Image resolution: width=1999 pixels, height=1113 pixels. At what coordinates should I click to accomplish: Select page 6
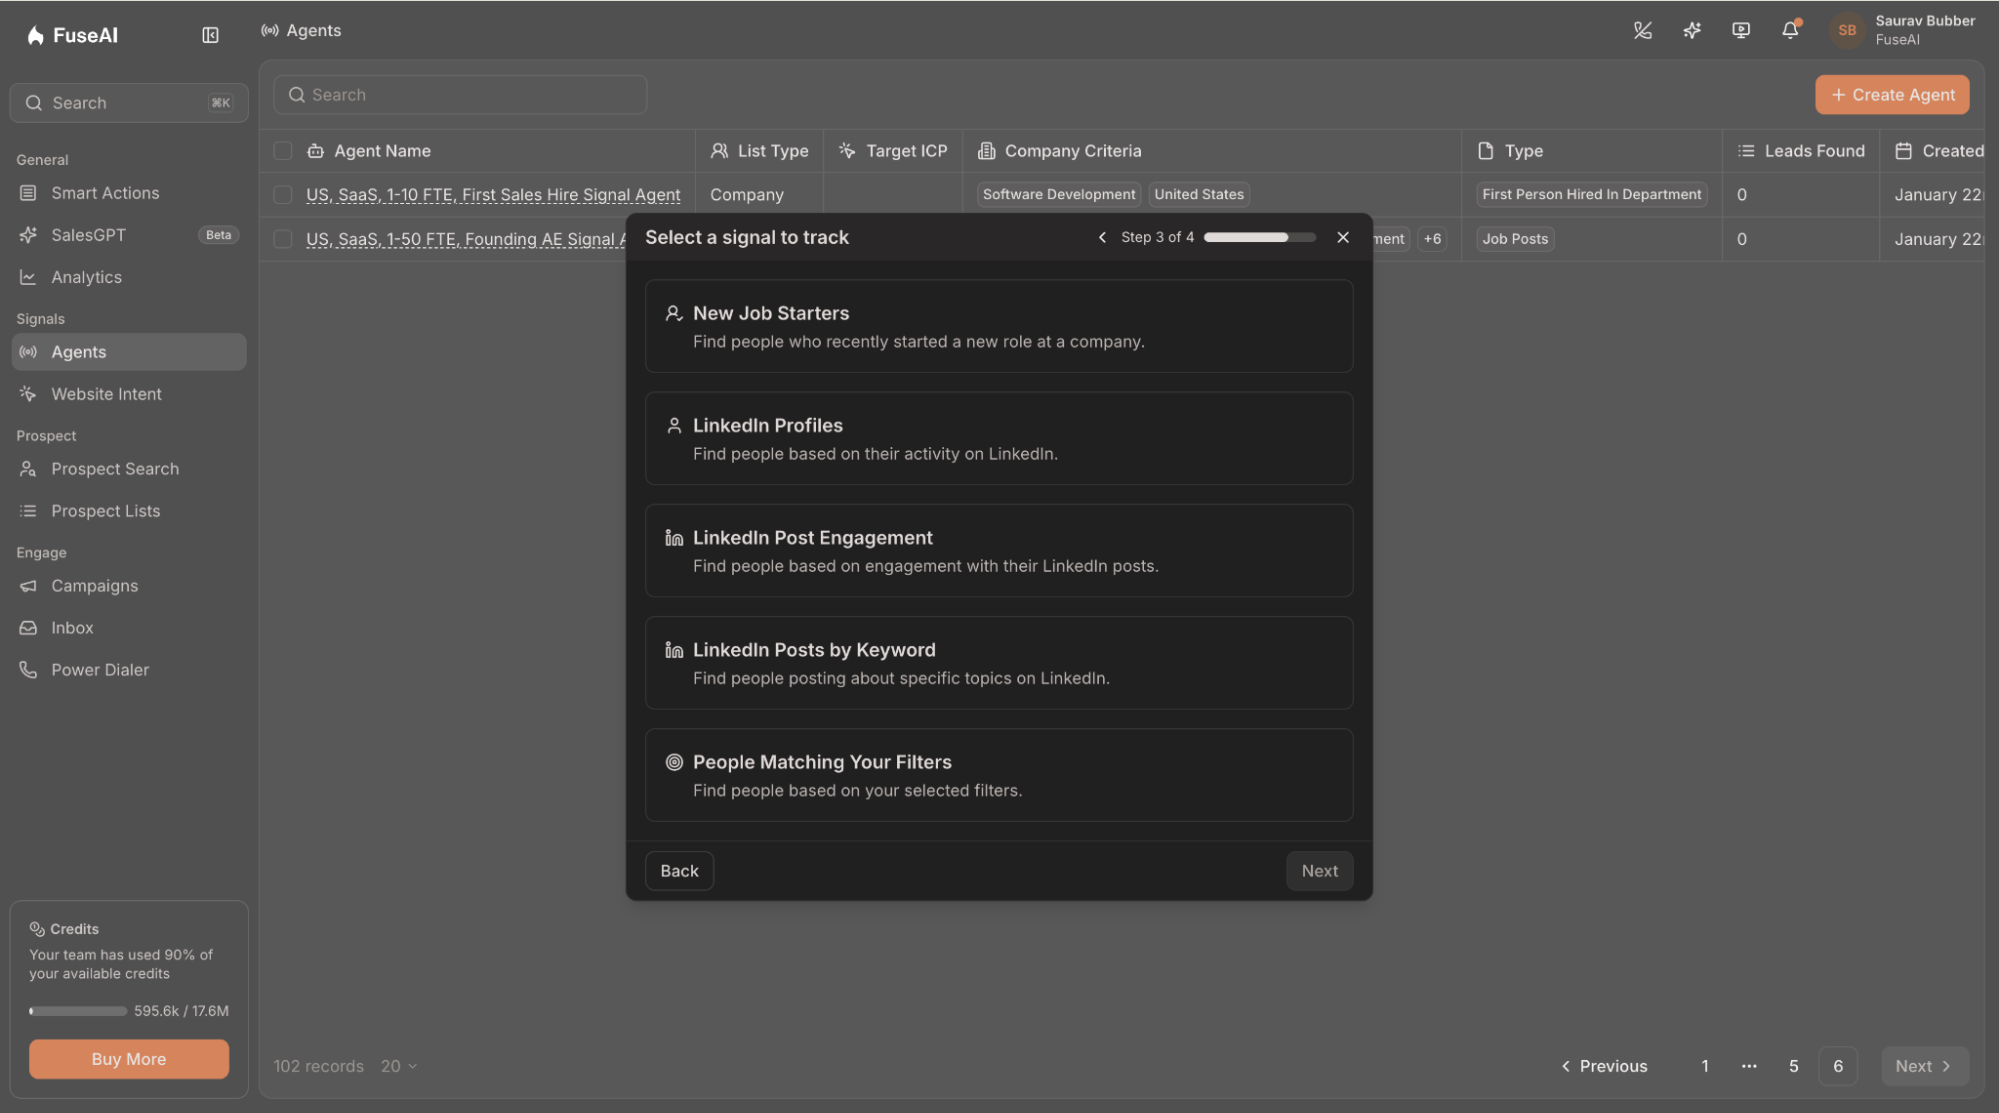coord(1838,1066)
